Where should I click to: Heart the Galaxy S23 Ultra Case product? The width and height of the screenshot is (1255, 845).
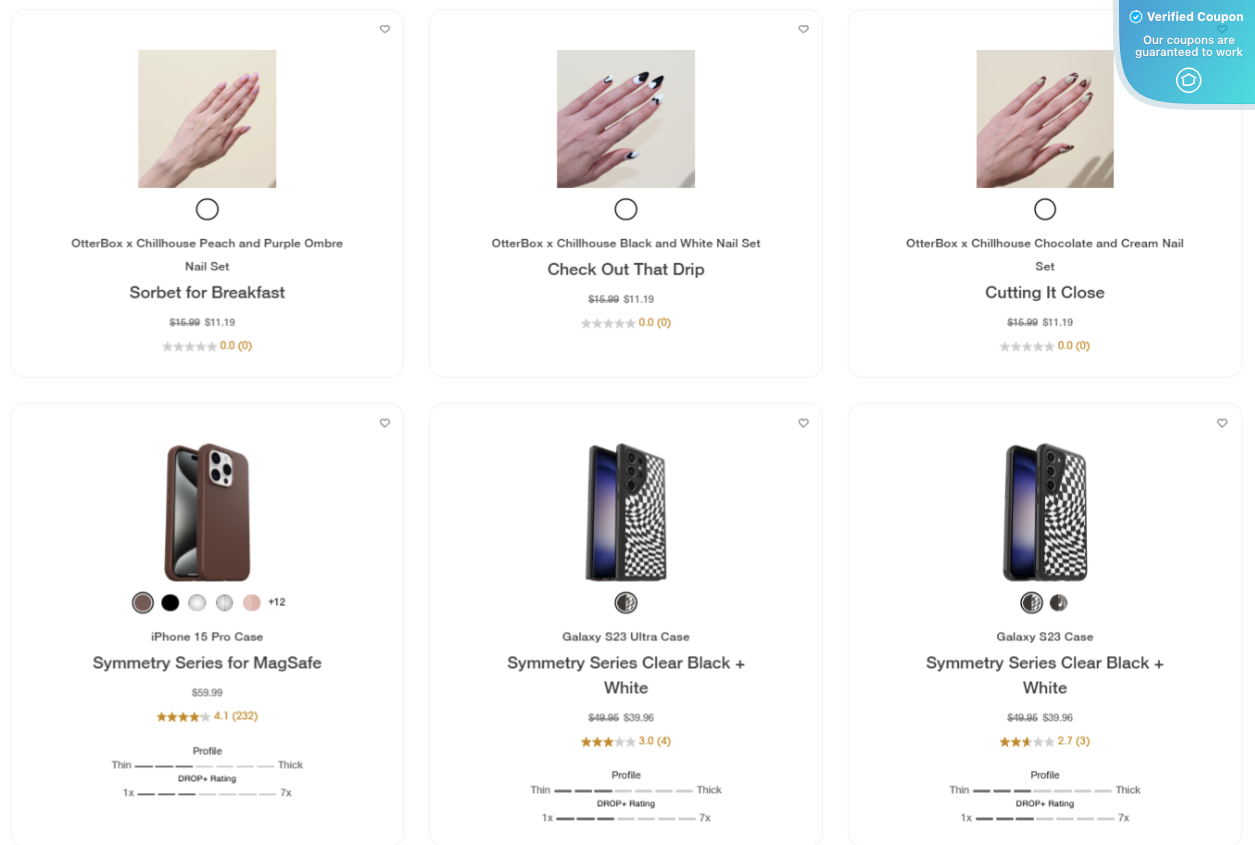803,423
